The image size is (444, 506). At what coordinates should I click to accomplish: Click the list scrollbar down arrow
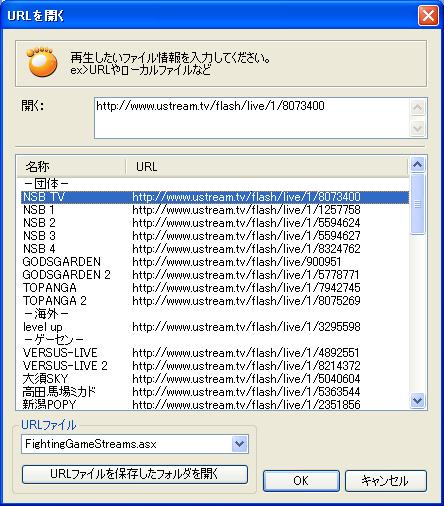coord(417,400)
